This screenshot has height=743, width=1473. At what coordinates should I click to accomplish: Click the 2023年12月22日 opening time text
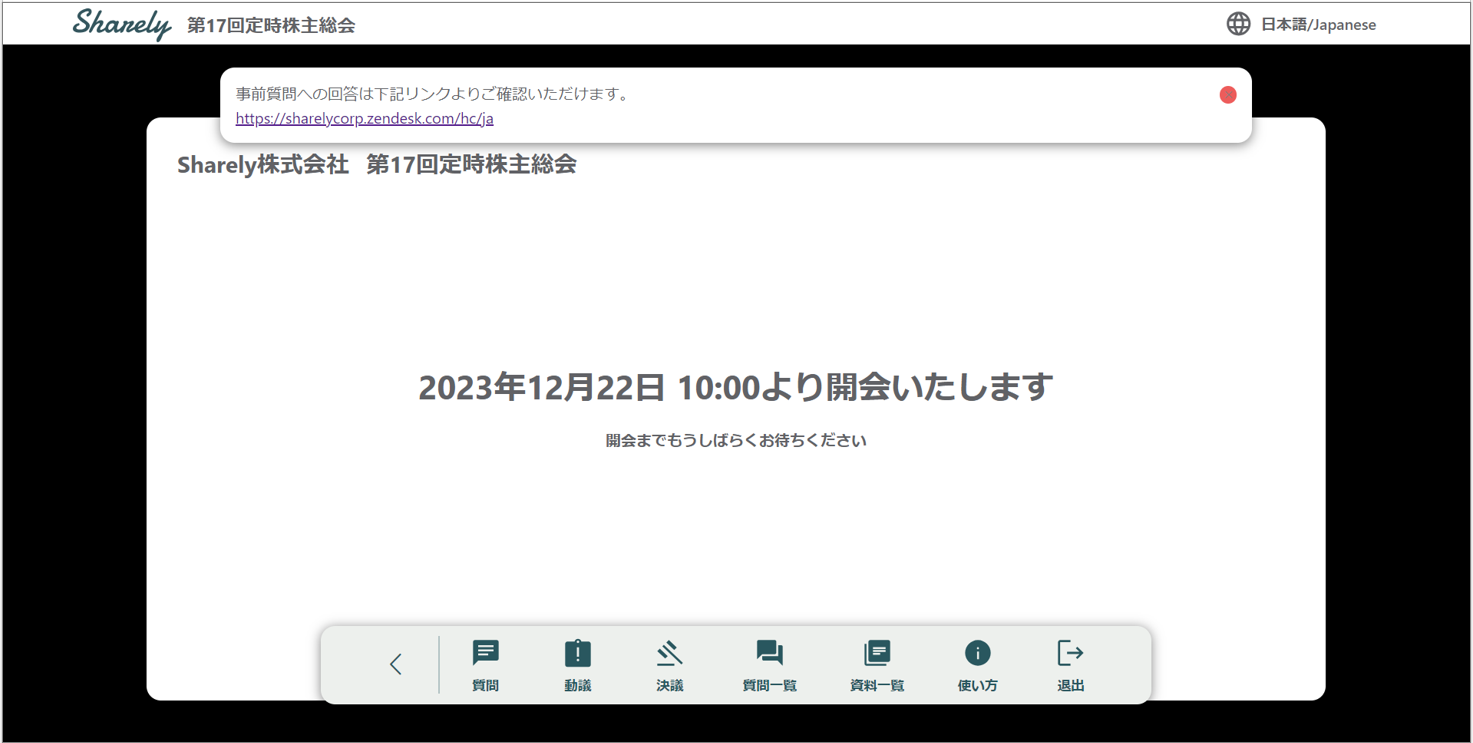[x=735, y=387]
